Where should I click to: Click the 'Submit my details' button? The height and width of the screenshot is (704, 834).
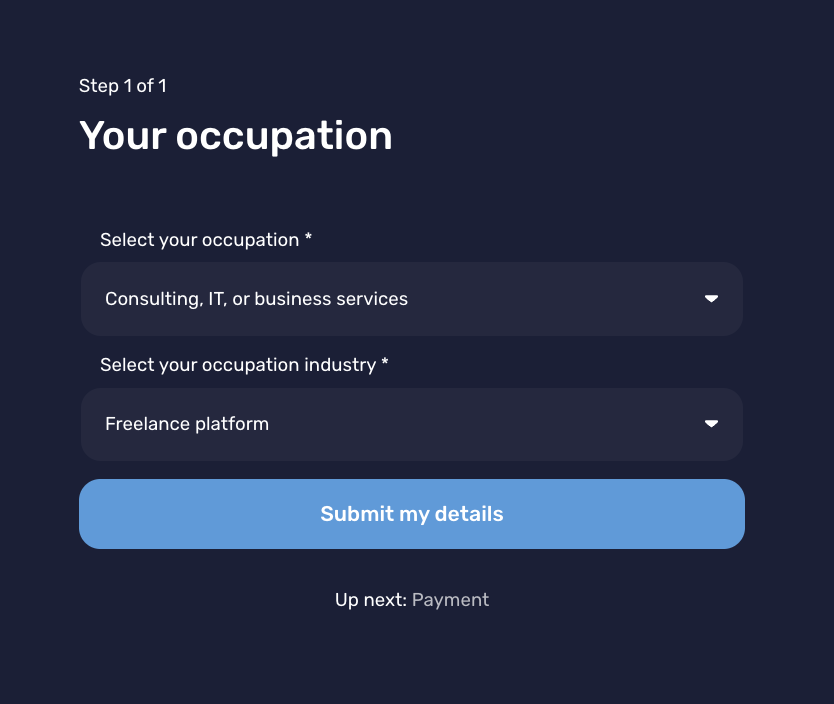click(412, 514)
